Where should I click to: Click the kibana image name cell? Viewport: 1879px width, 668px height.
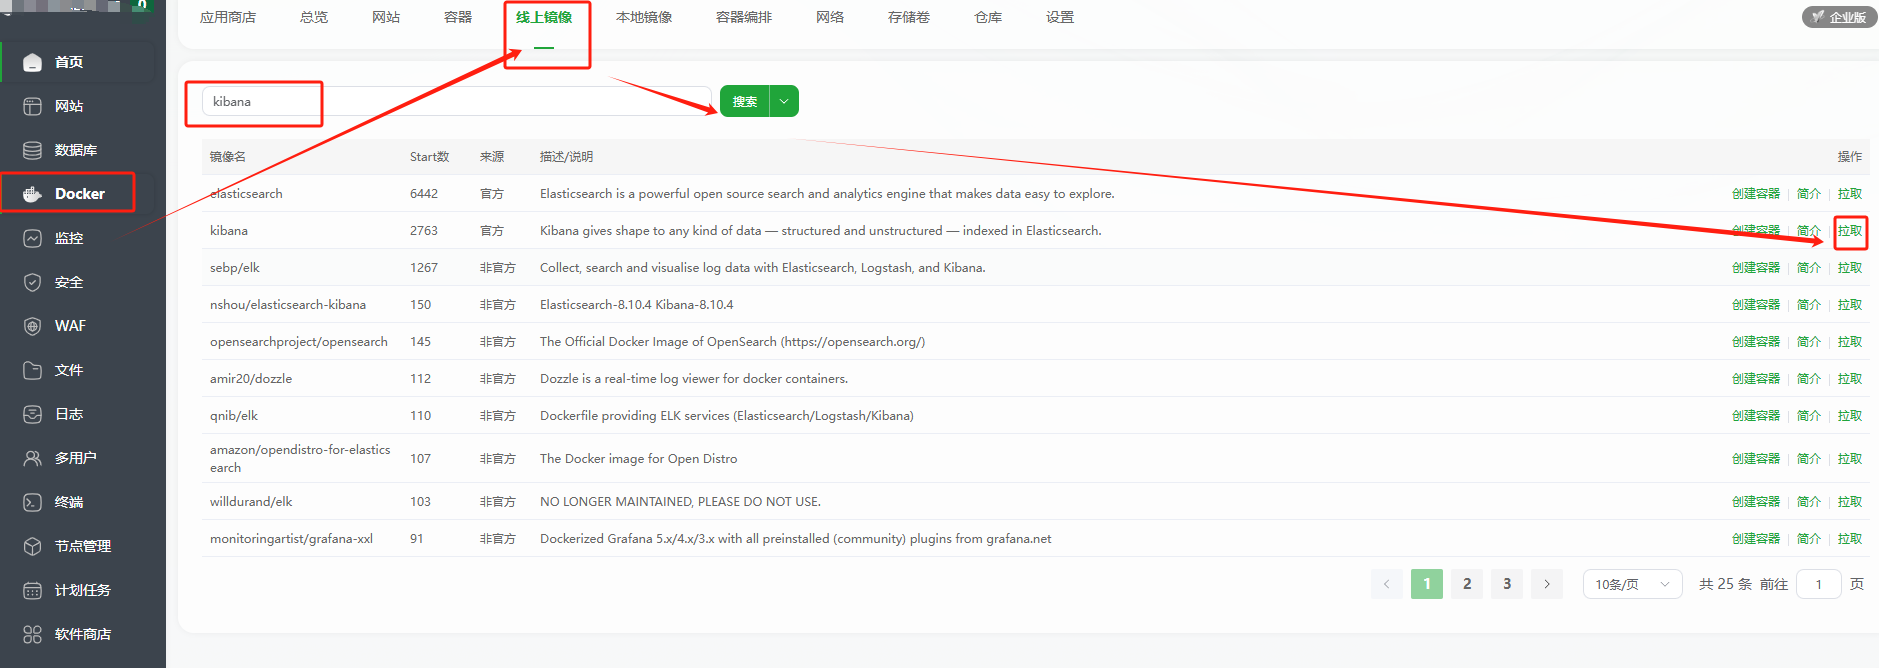(x=229, y=231)
